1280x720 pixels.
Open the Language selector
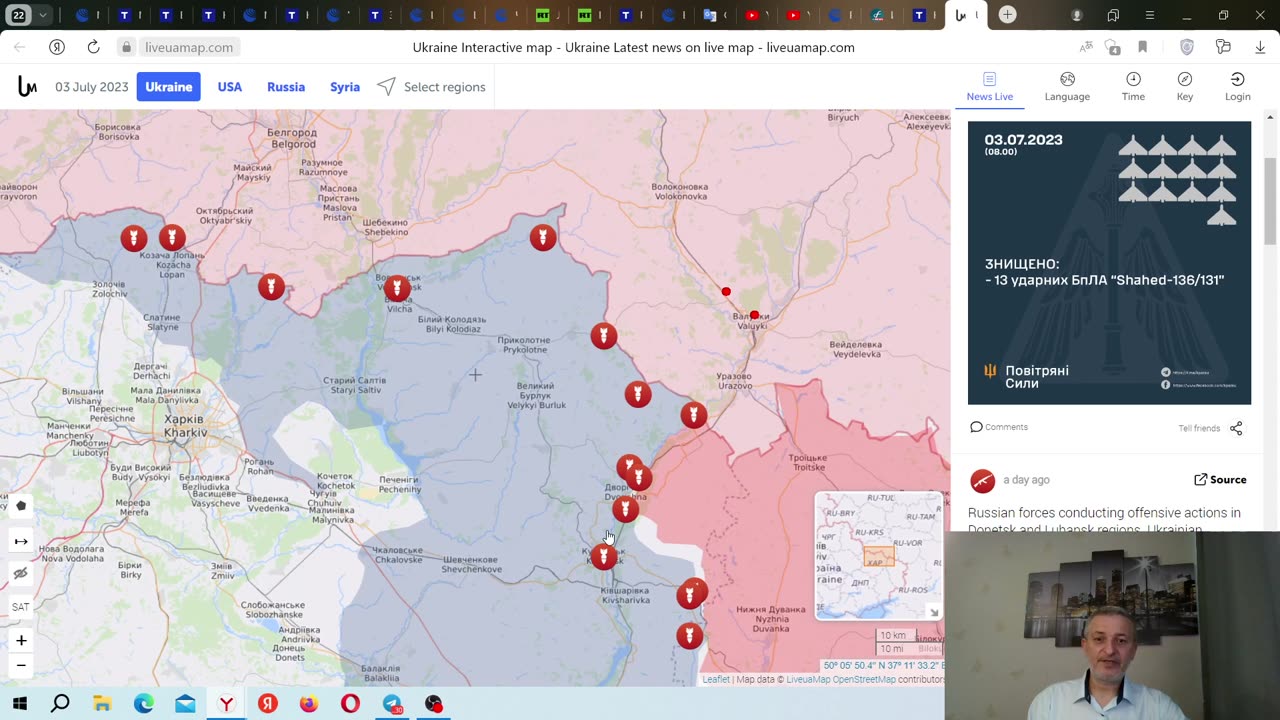coord(1067,87)
